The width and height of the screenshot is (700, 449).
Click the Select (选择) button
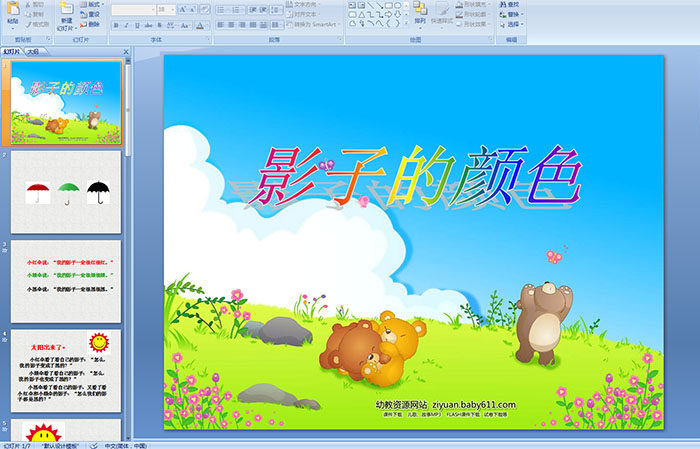click(512, 24)
